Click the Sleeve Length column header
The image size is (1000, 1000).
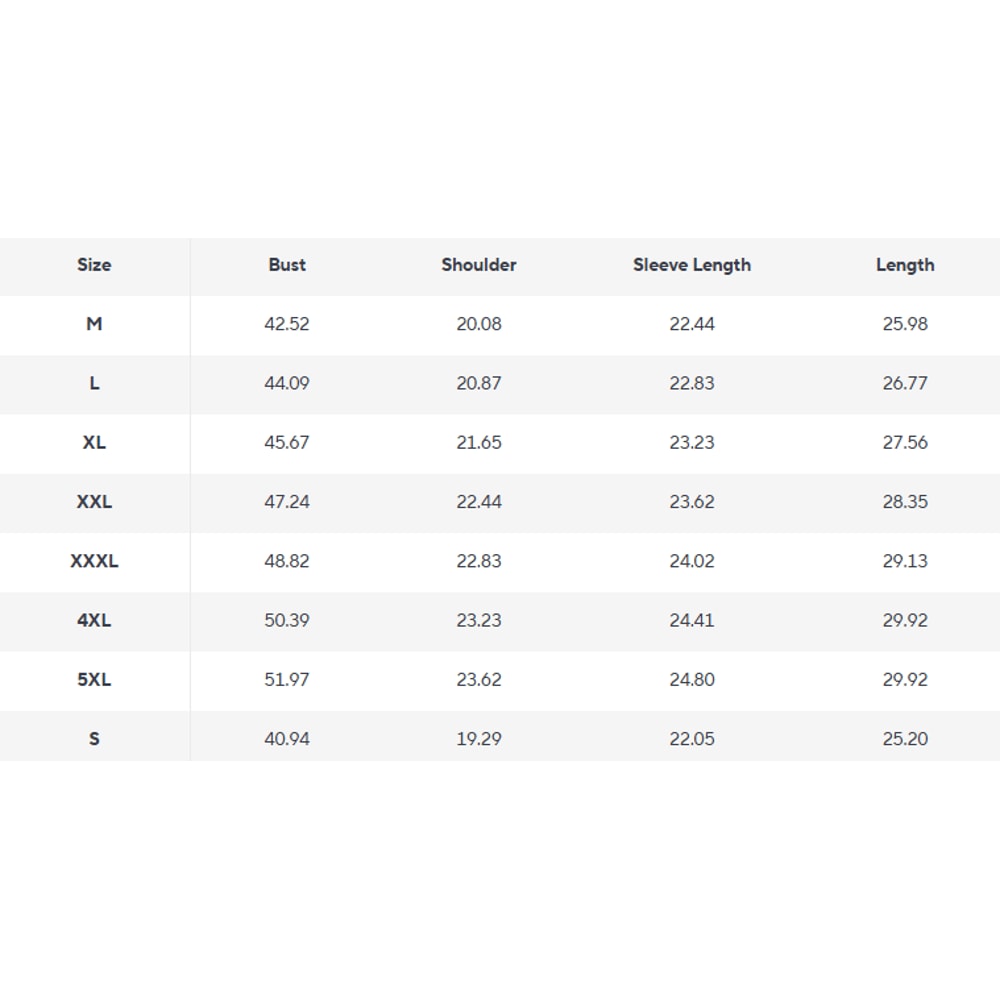[692, 265]
